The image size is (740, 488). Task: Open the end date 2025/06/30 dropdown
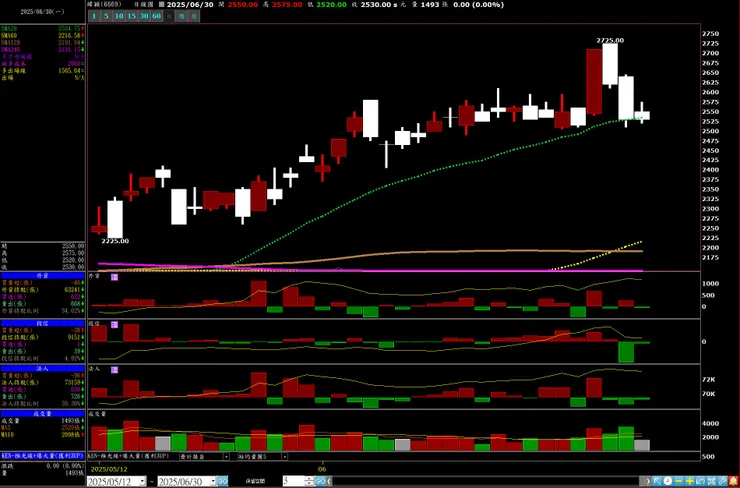[x=213, y=481]
